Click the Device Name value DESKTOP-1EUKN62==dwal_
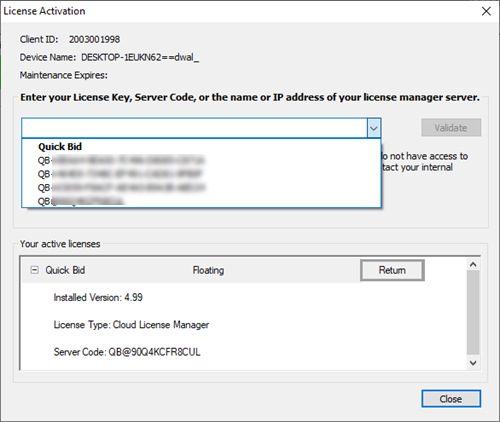 pos(140,57)
